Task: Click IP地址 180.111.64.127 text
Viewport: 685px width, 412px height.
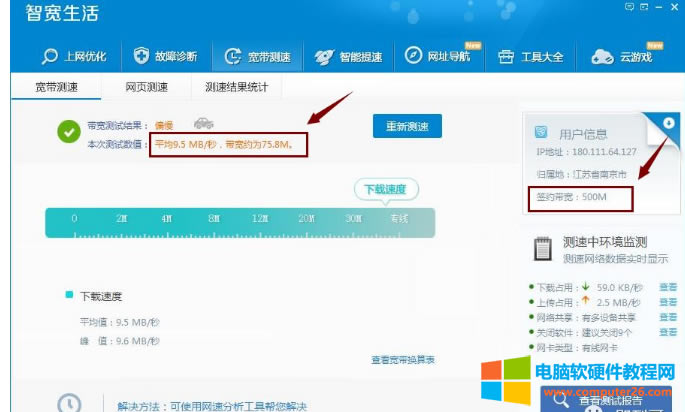Action: pyautogui.click(x=586, y=152)
